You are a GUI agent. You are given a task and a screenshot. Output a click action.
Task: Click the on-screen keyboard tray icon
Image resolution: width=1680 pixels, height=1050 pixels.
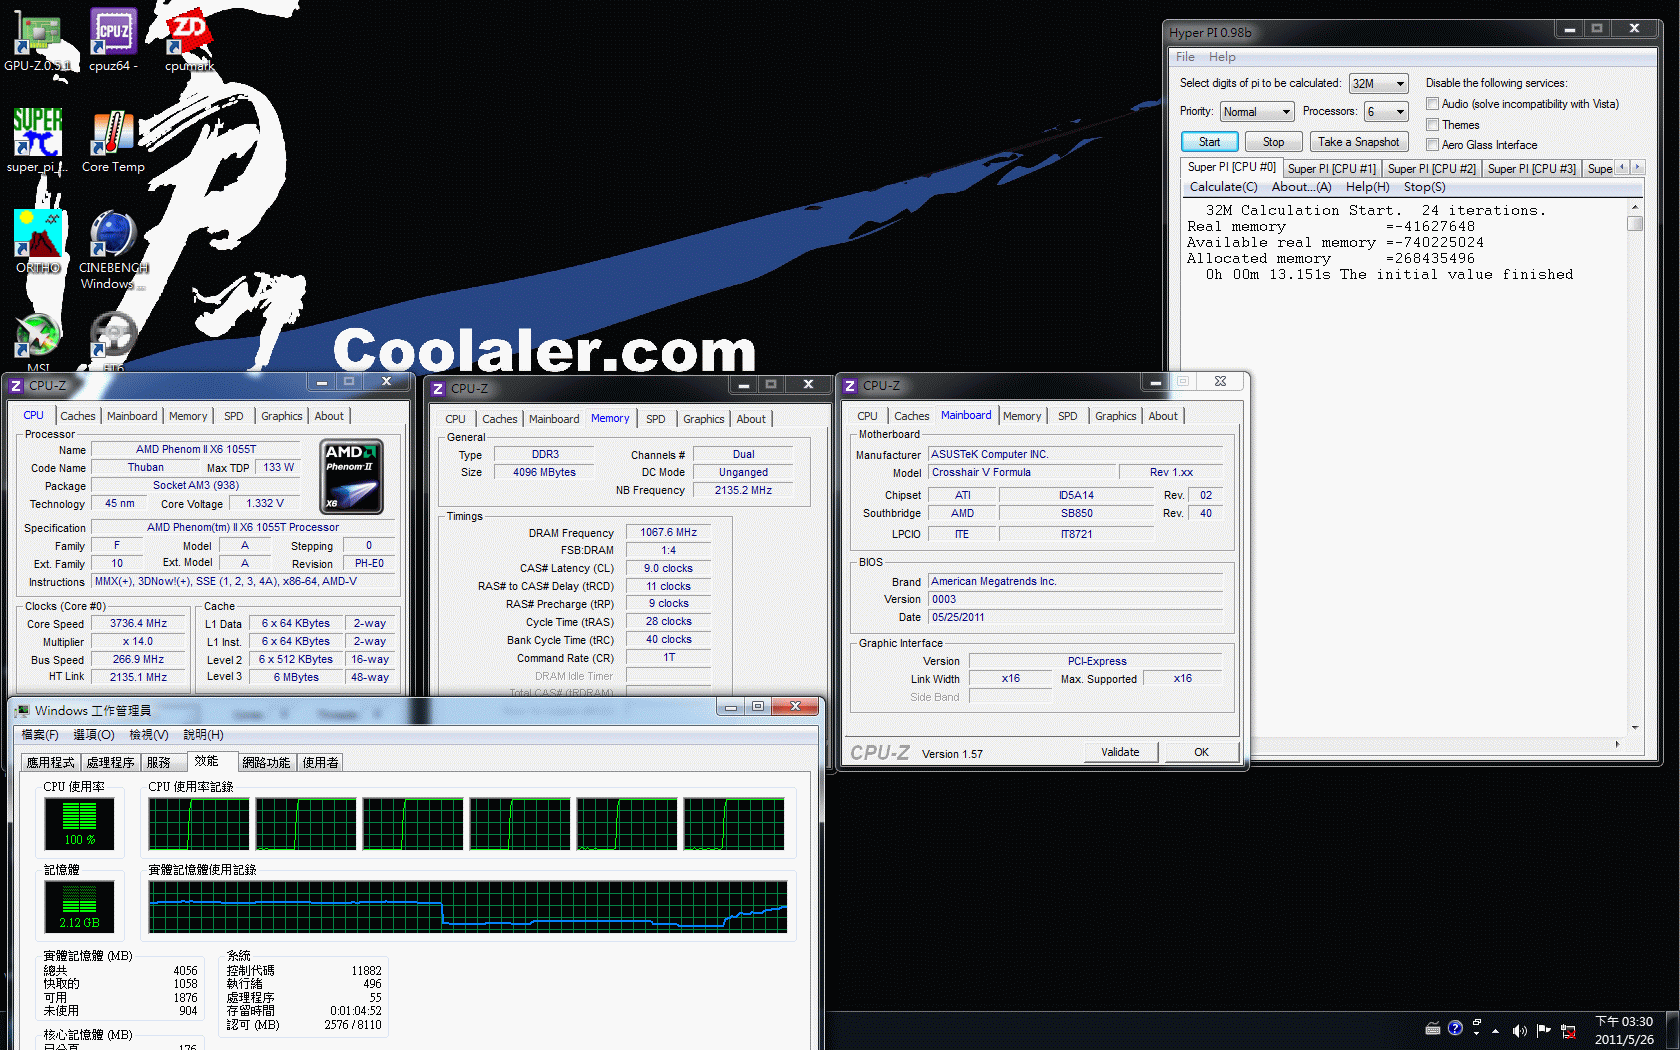(x=1433, y=1028)
